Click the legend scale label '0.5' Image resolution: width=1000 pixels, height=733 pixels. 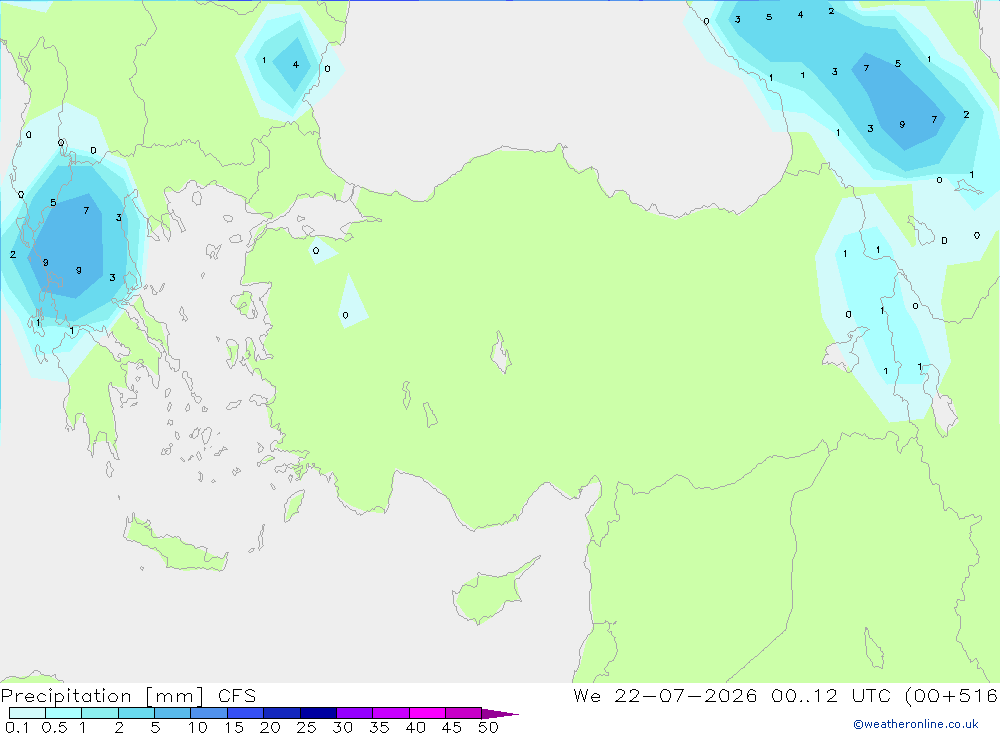click(x=54, y=727)
